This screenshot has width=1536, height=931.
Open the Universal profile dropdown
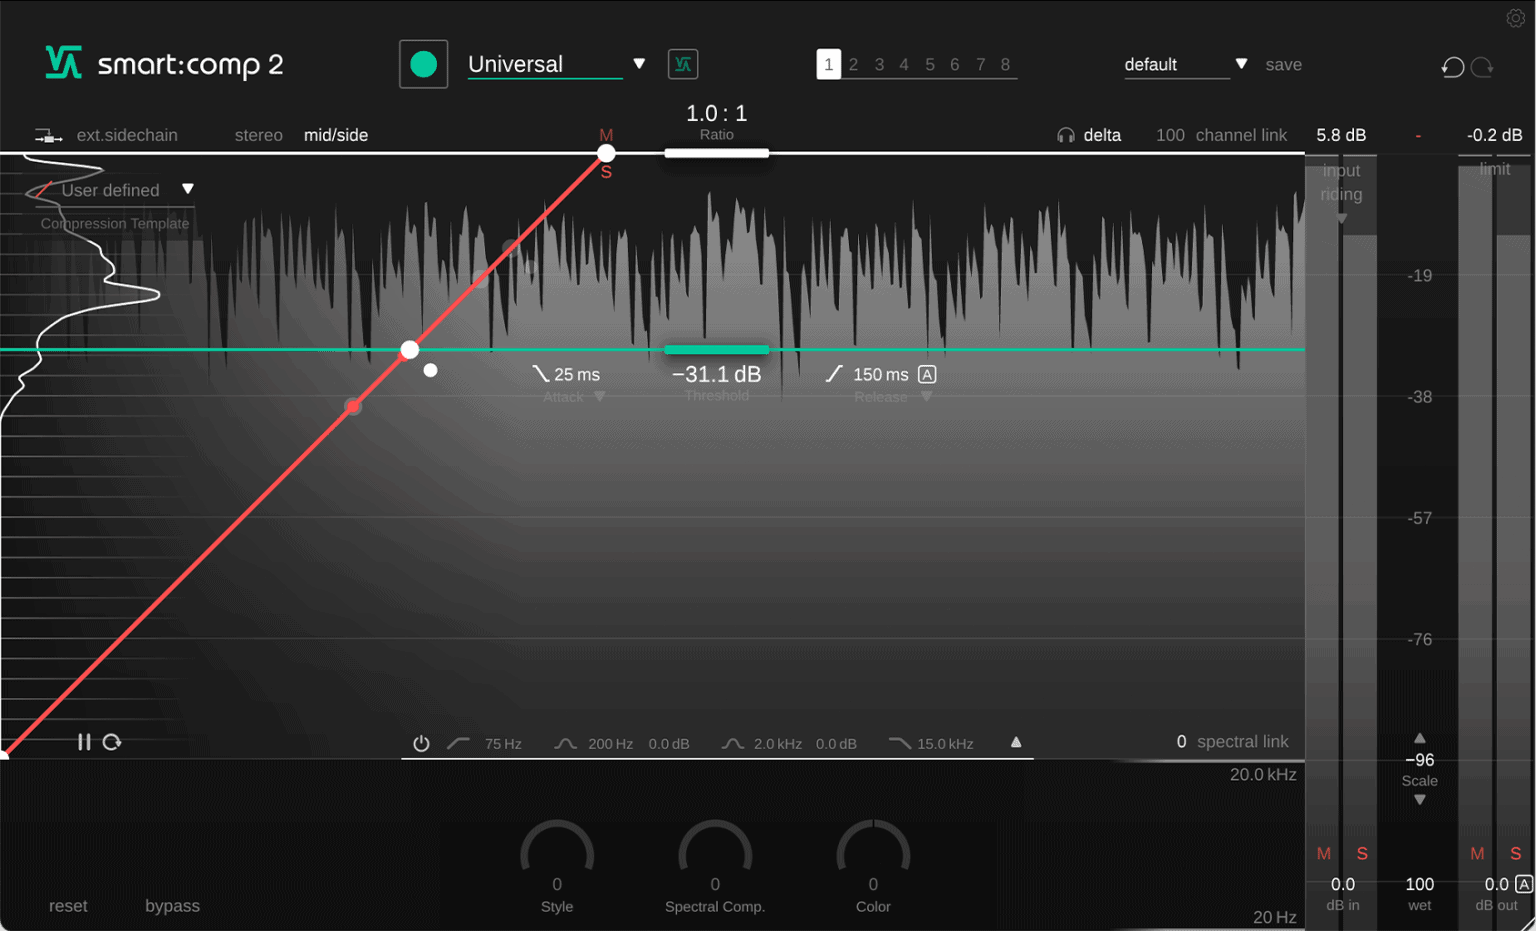tap(639, 63)
